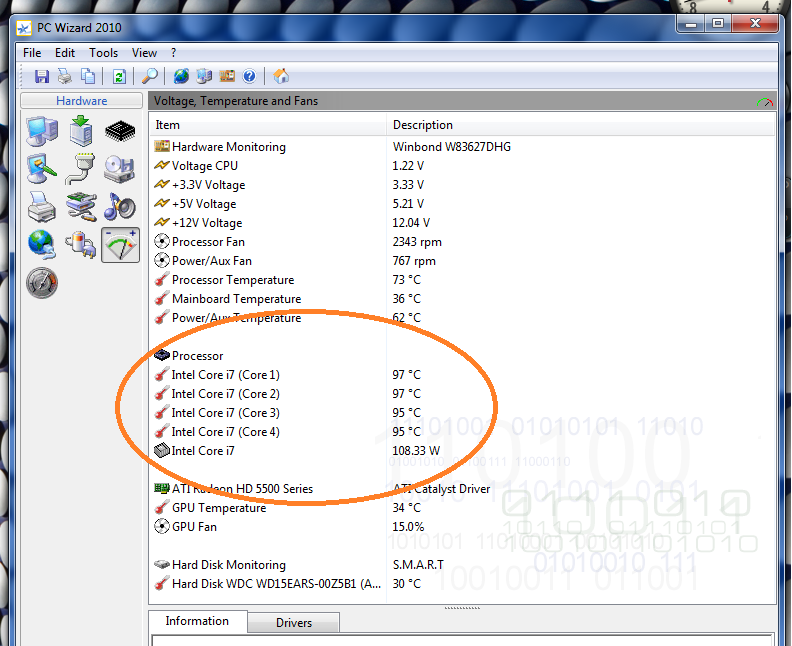Click the Hardware panel header button

[x=81, y=101]
